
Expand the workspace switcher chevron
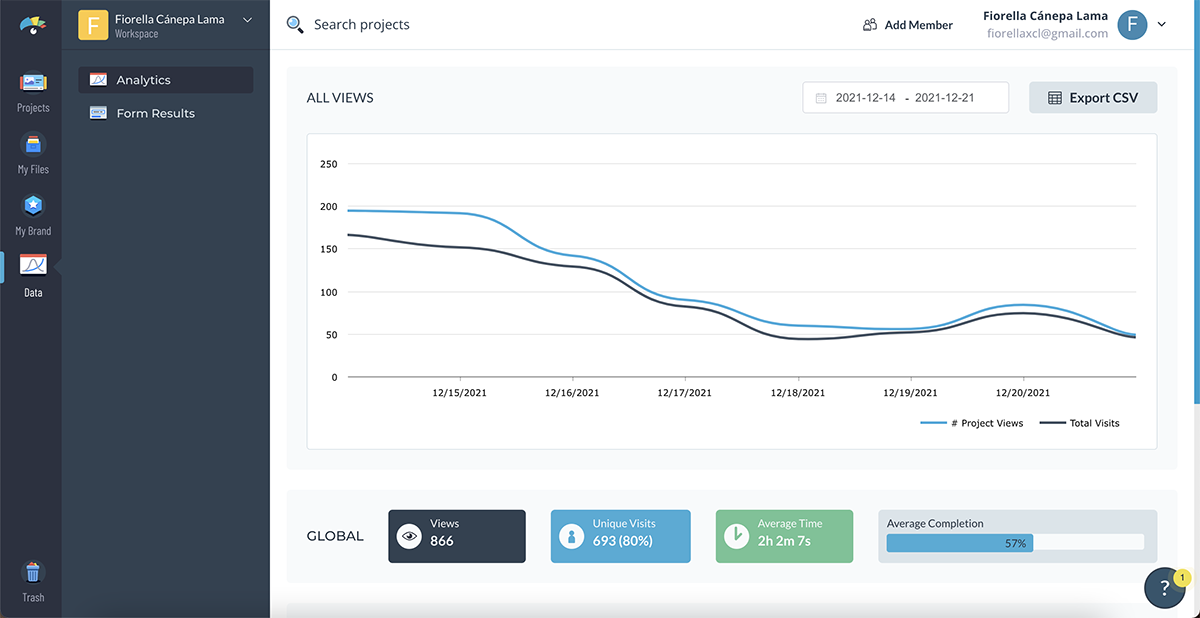tap(247, 20)
